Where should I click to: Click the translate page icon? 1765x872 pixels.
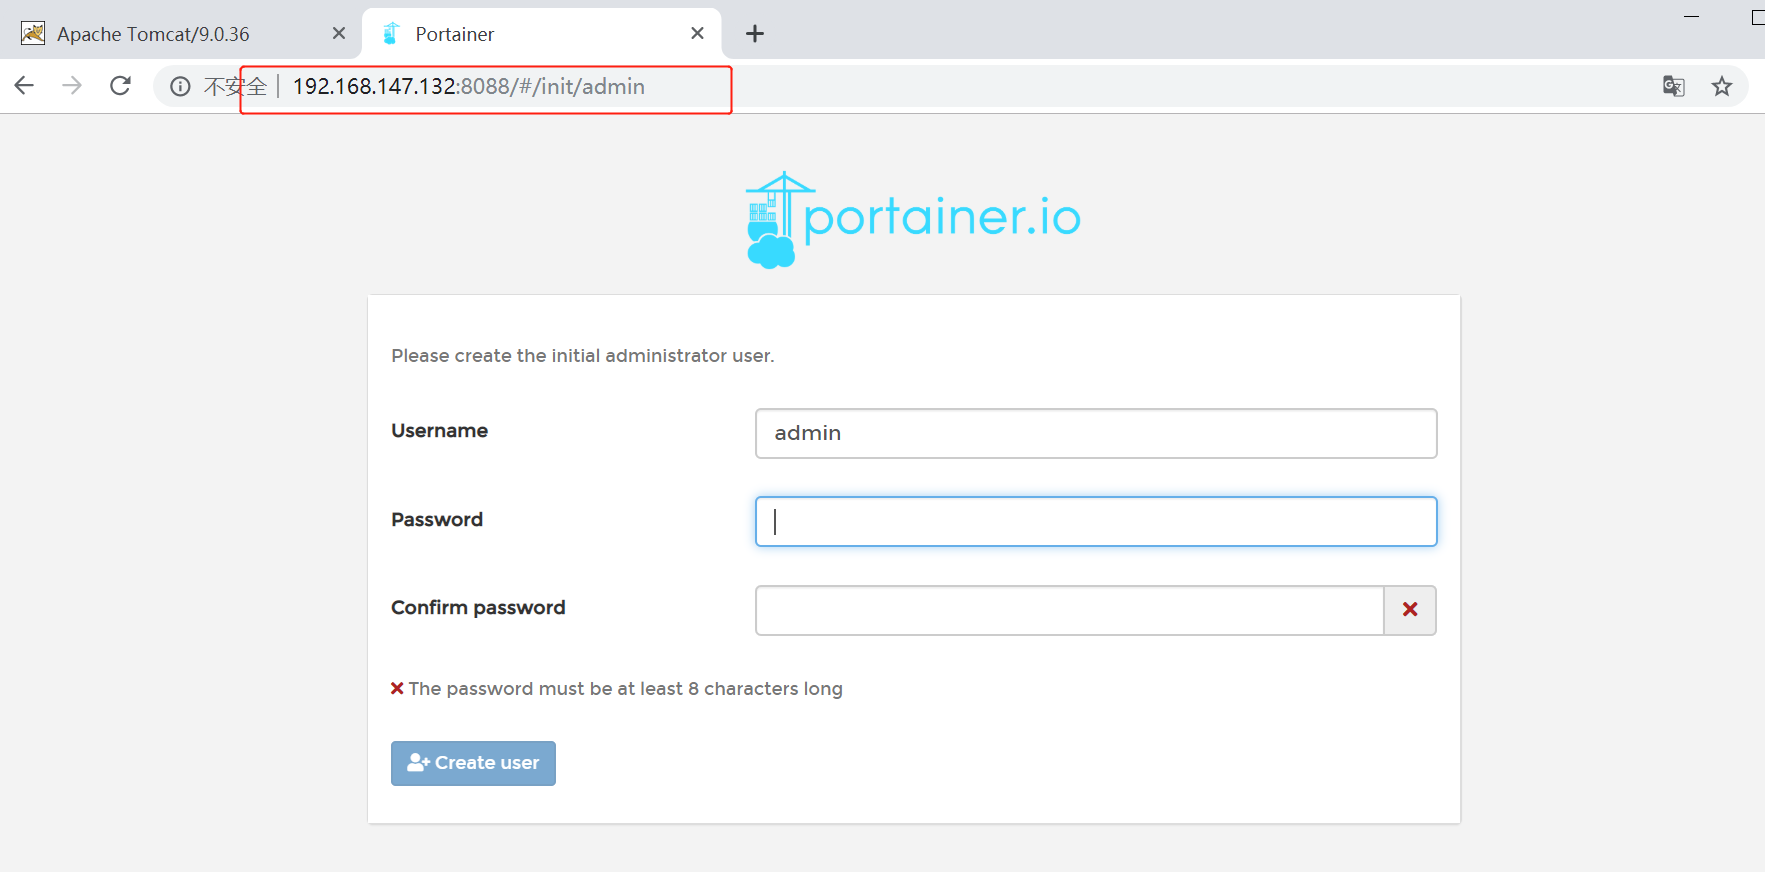[x=1673, y=86]
